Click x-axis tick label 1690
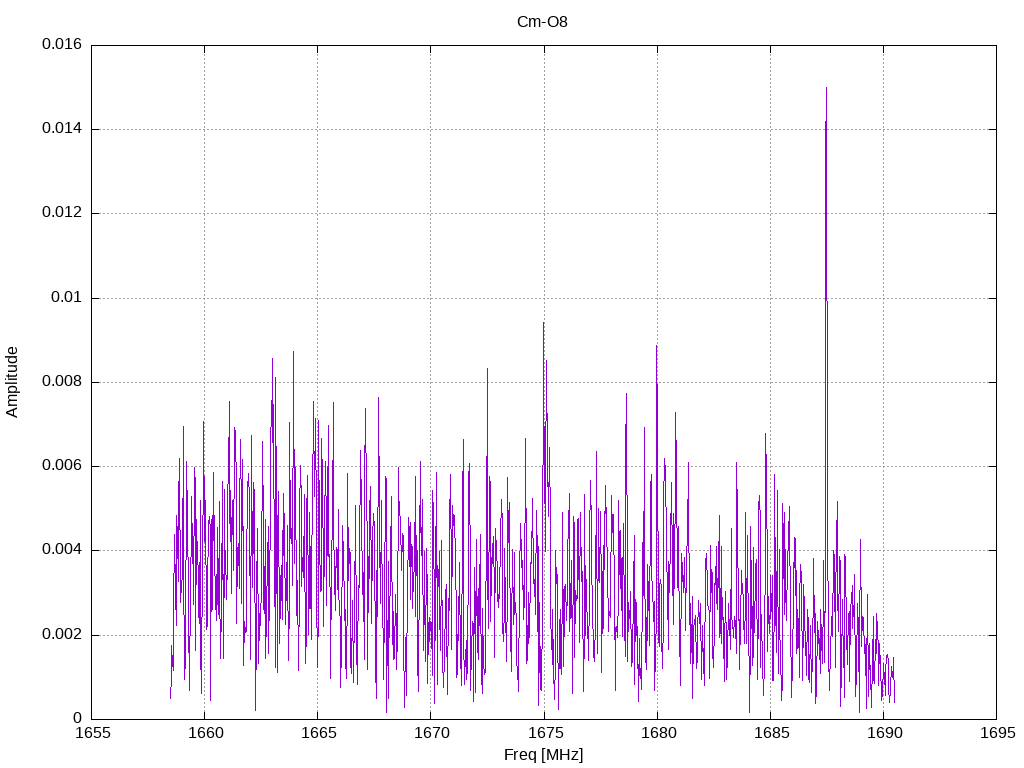1024x768 pixels. (884, 733)
